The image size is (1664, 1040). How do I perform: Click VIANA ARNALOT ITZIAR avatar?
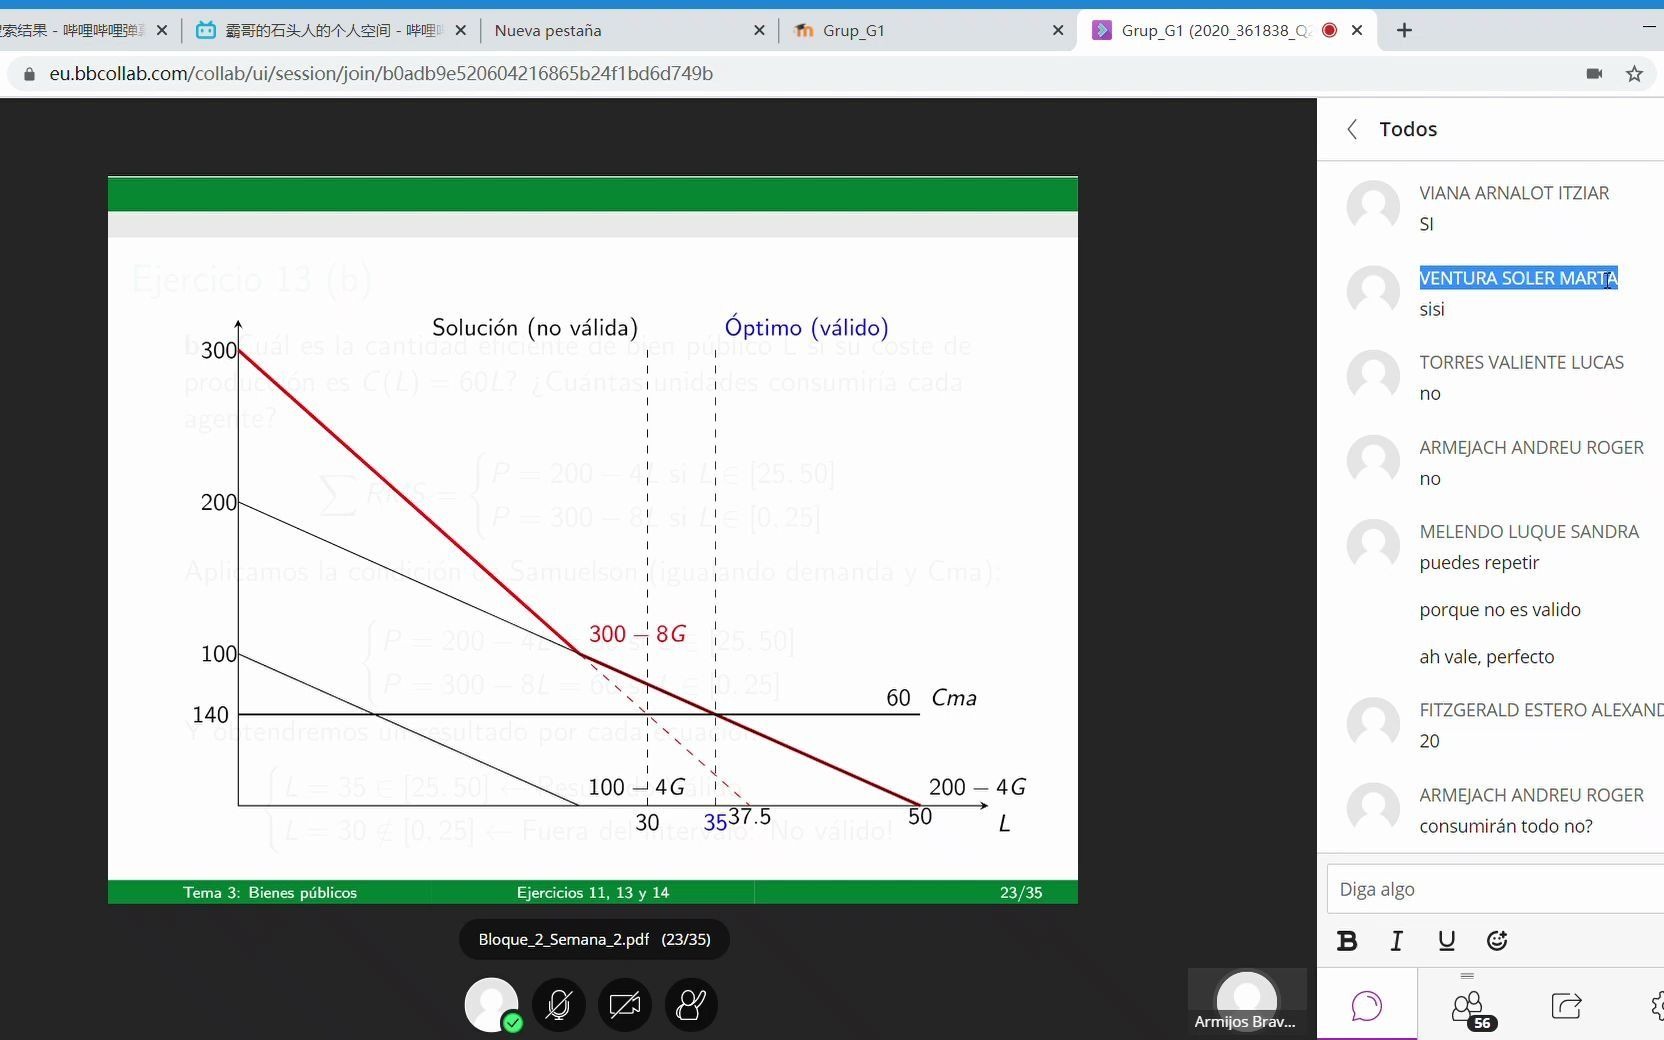[1373, 207]
